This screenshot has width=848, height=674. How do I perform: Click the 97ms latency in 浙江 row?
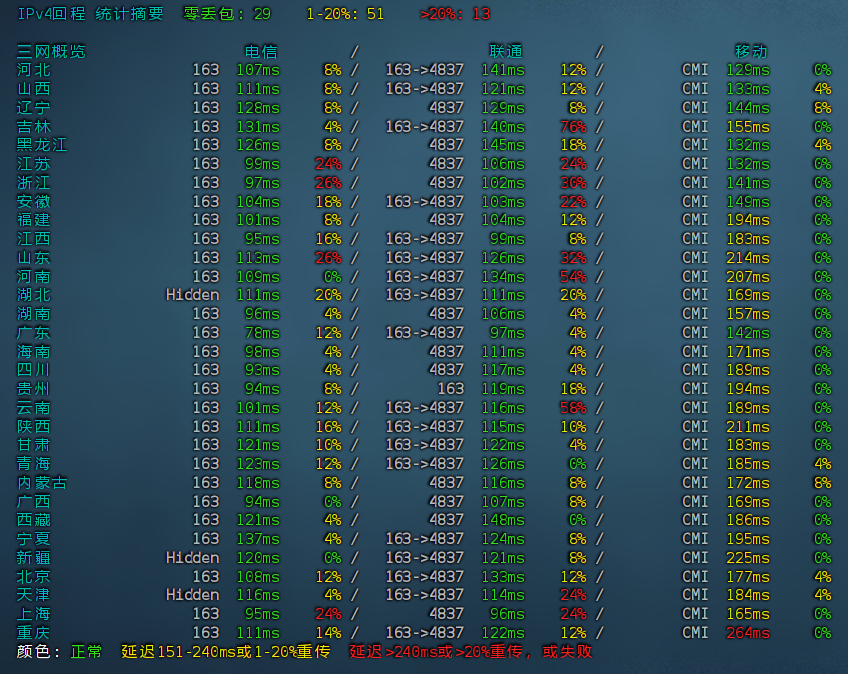click(x=262, y=183)
